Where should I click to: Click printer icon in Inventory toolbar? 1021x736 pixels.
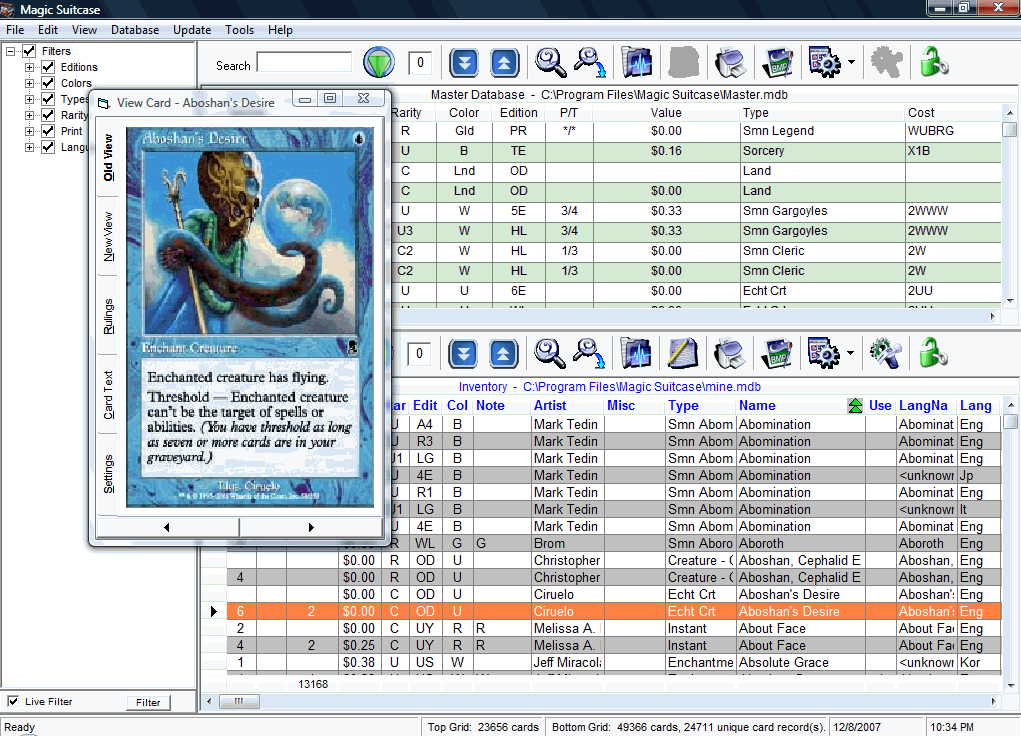click(x=730, y=354)
